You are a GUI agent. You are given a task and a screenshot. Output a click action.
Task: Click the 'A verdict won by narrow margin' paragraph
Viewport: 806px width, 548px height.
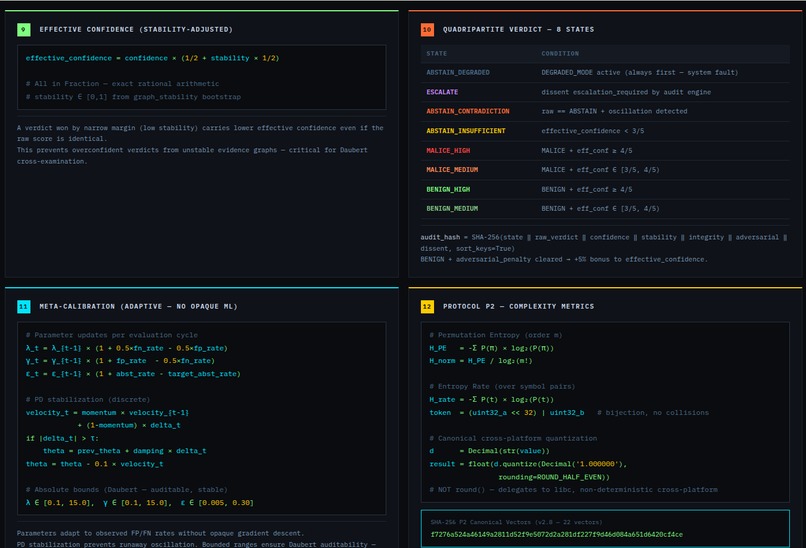pos(200,133)
